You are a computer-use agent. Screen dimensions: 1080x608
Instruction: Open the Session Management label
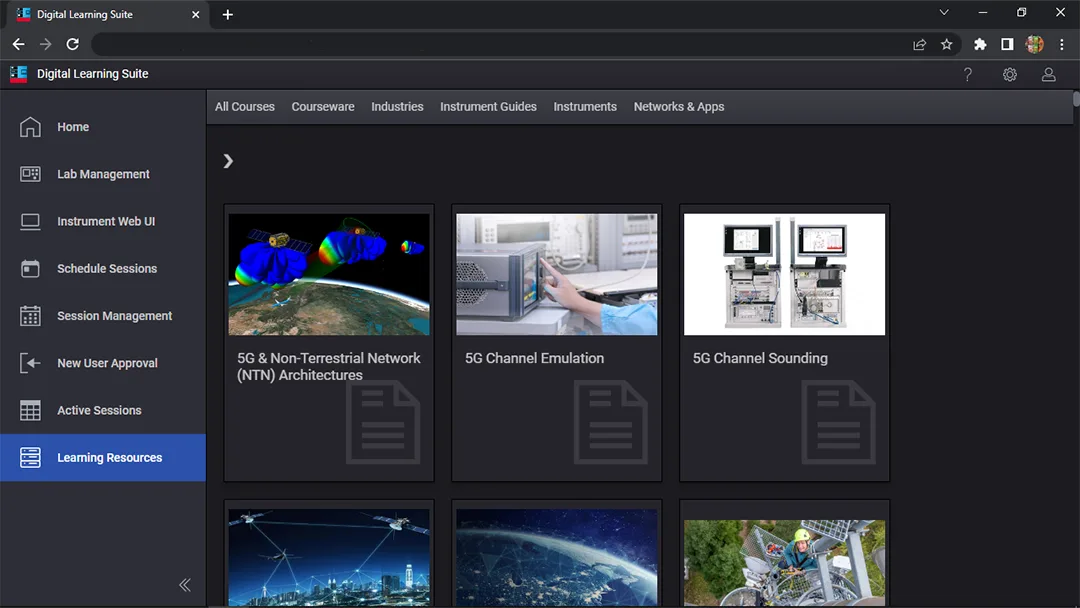(x=114, y=316)
